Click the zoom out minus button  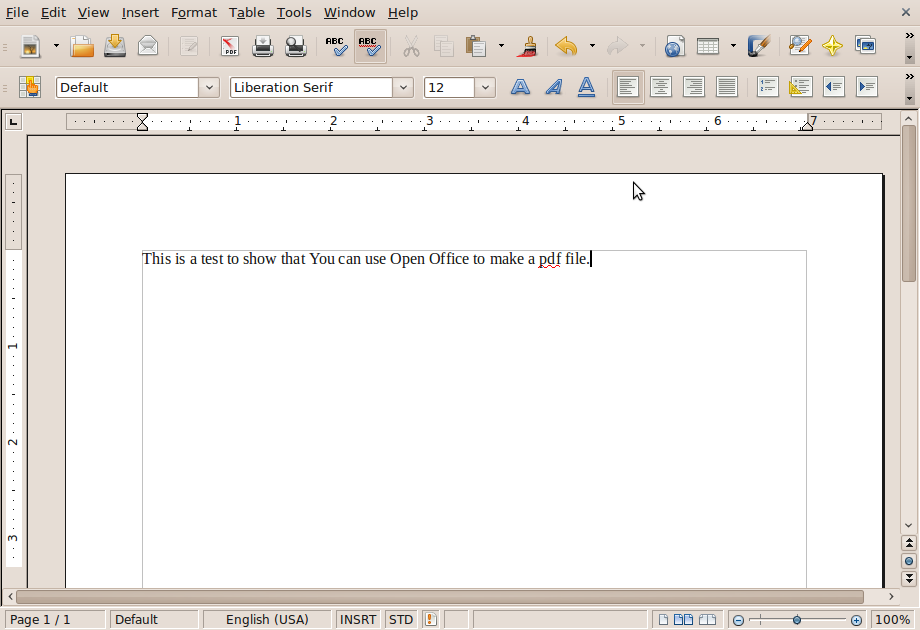(739, 620)
